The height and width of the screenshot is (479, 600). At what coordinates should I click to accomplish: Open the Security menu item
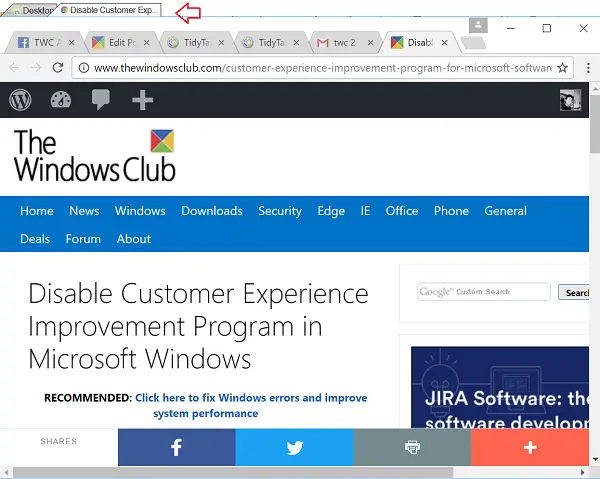coord(280,211)
